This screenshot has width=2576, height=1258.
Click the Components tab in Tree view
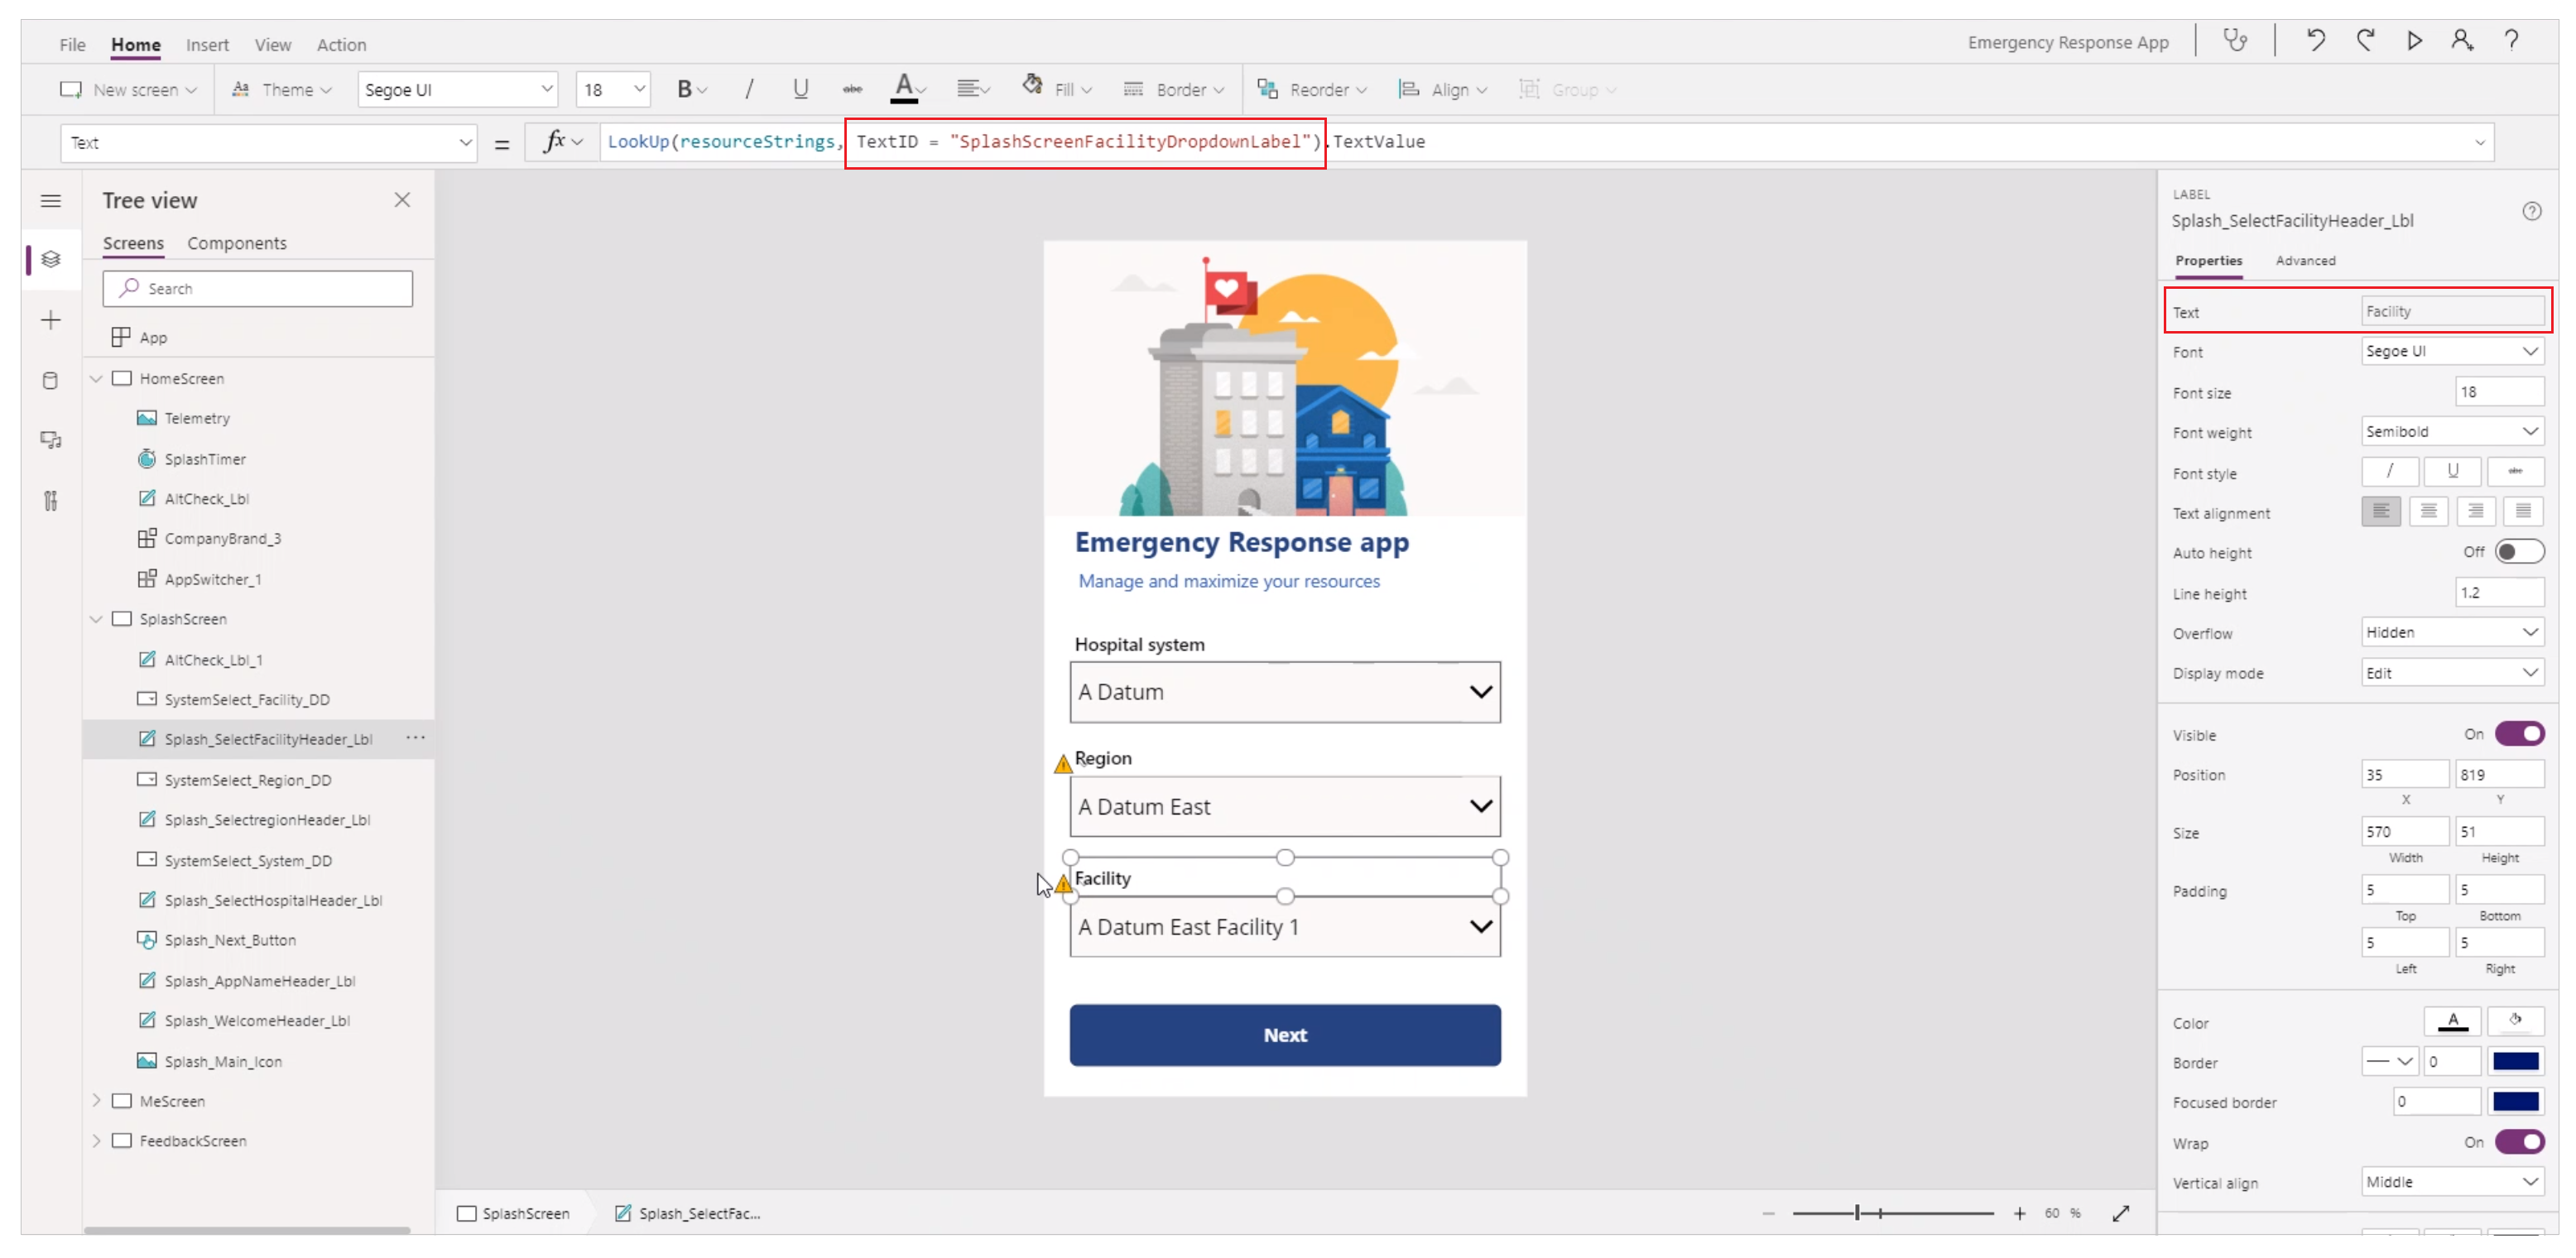click(x=237, y=243)
